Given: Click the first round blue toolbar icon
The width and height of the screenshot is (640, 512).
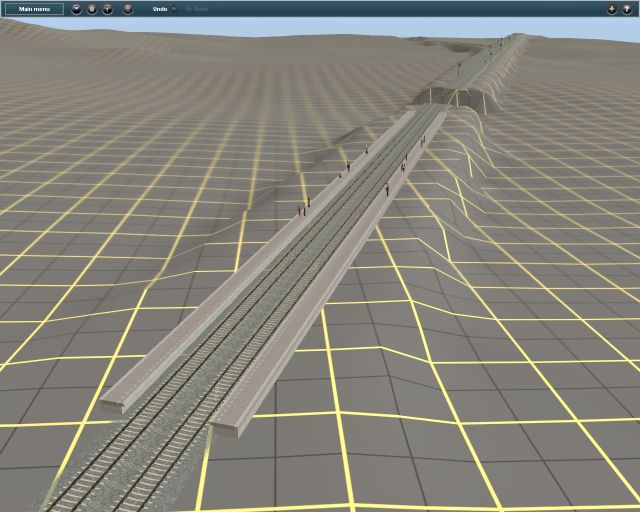Looking at the screenshot, I should point(76,9).
